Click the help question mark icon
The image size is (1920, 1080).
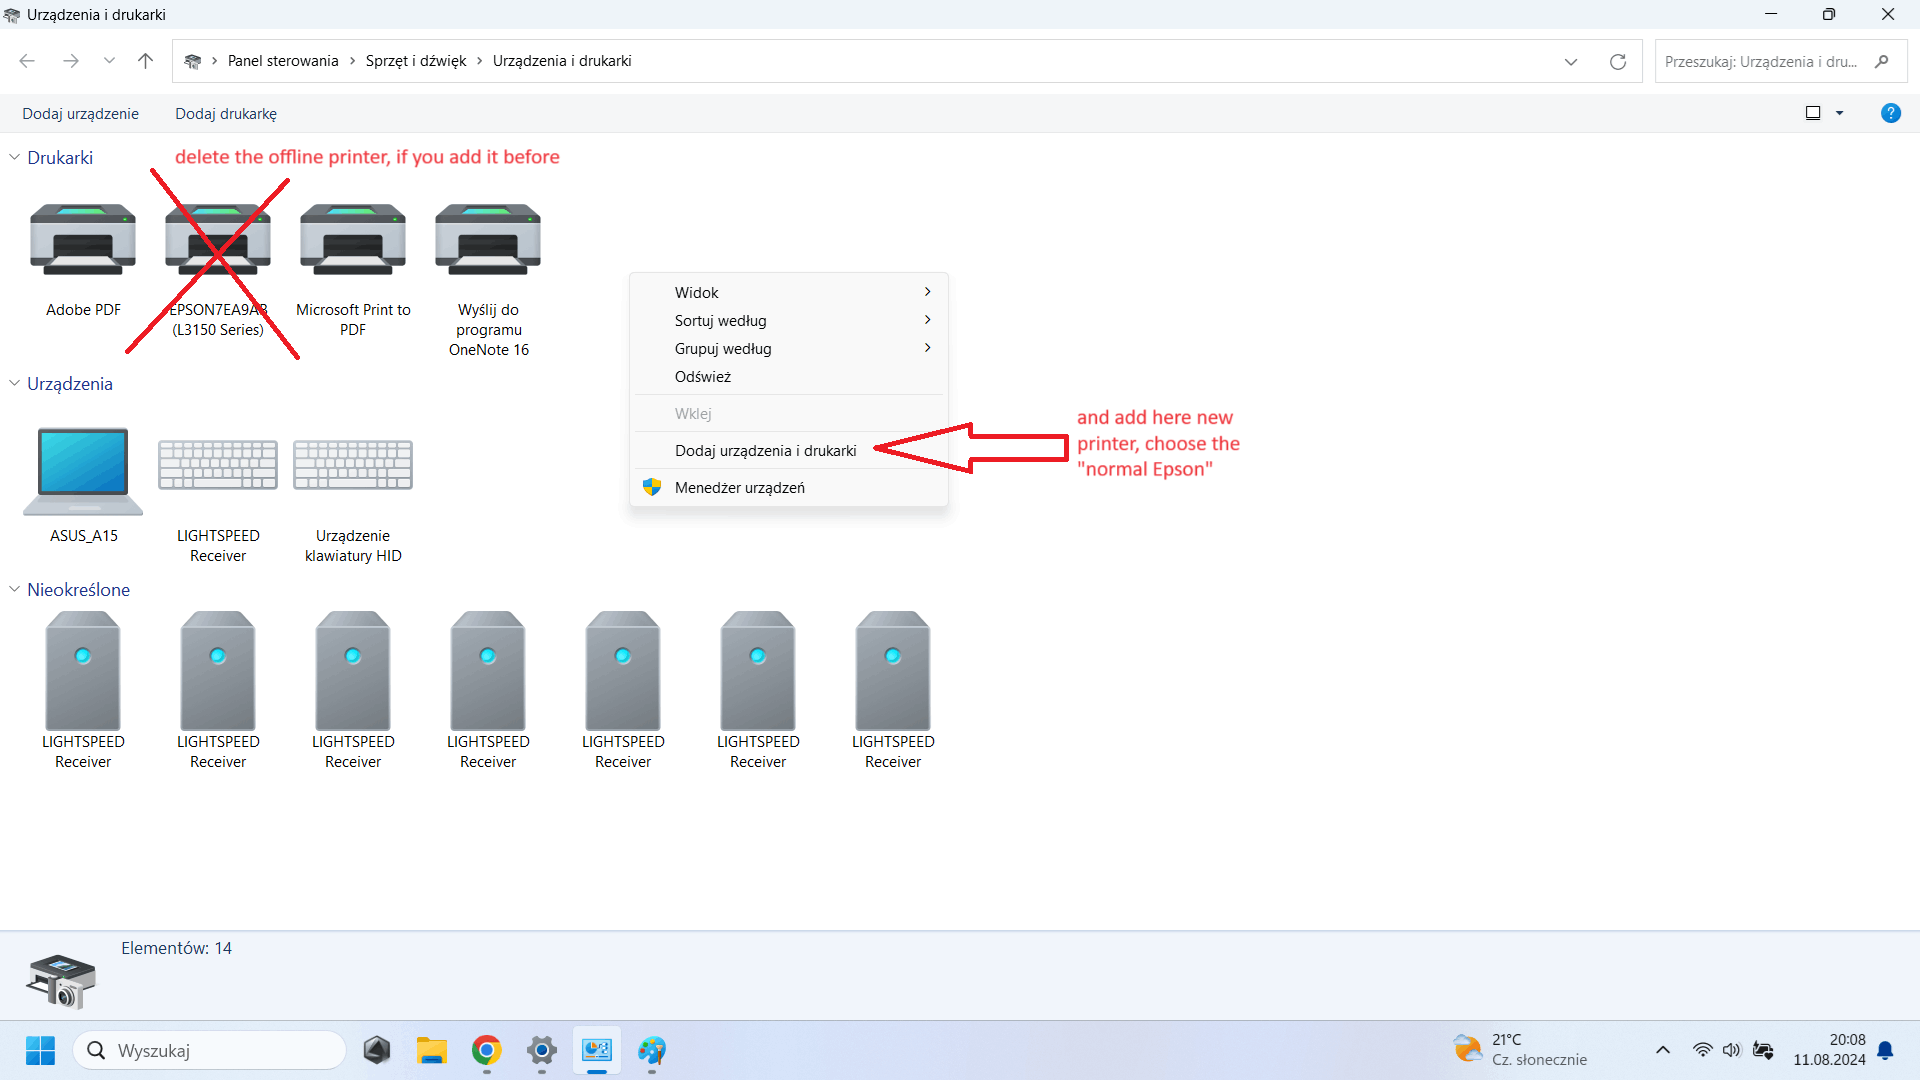pos(1890,113)
